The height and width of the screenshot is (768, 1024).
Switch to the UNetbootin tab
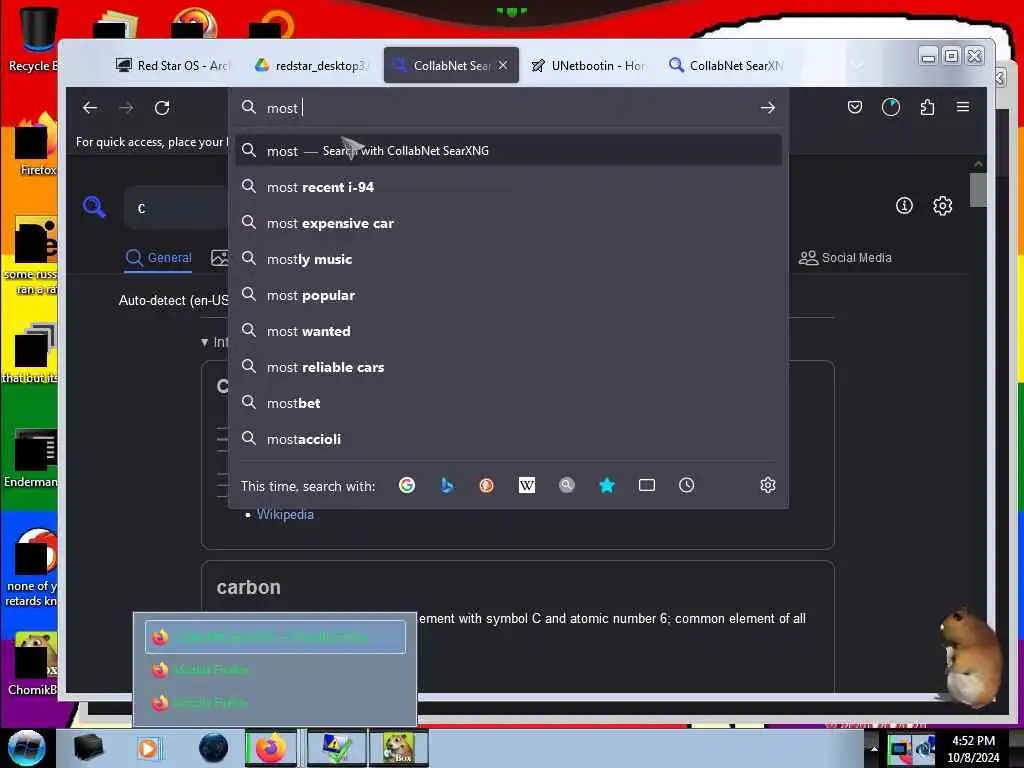[x=588, y=65]
